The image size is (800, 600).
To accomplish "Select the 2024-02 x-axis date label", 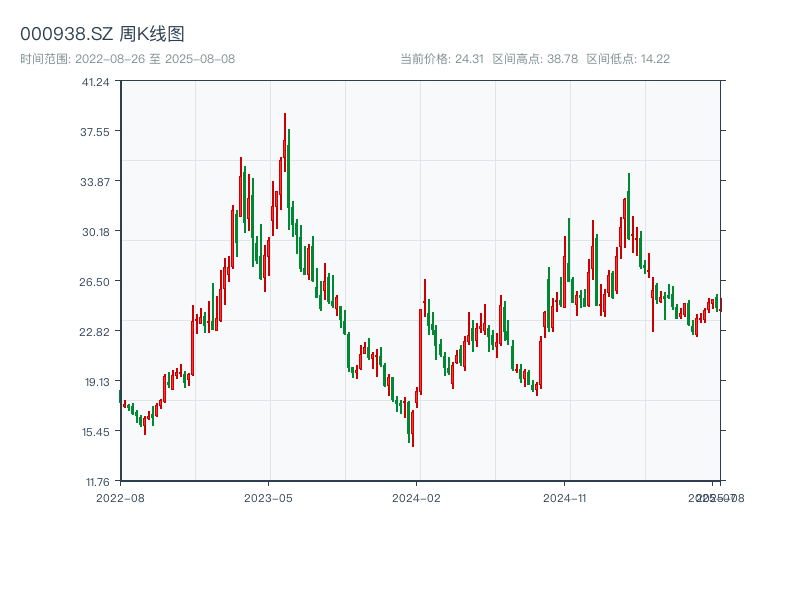I will coord(416,497).
